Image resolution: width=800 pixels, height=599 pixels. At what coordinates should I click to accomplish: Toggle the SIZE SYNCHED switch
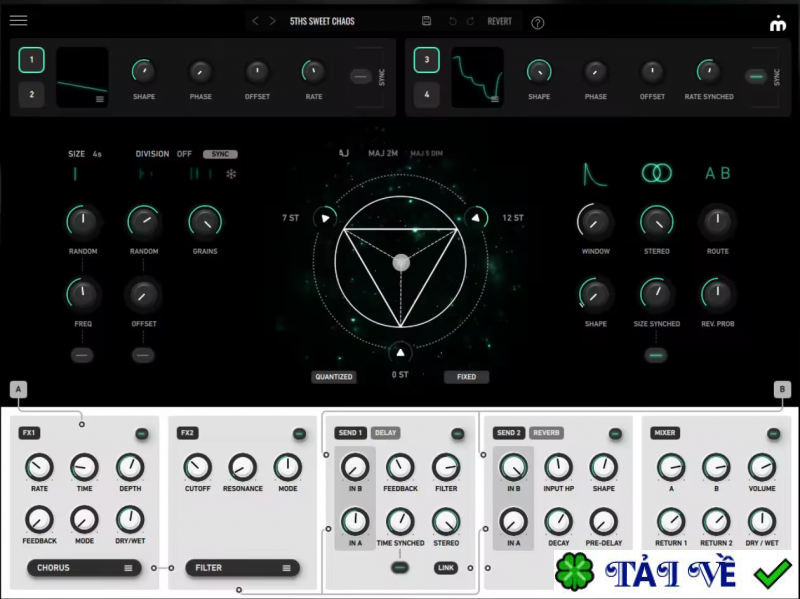656,355
